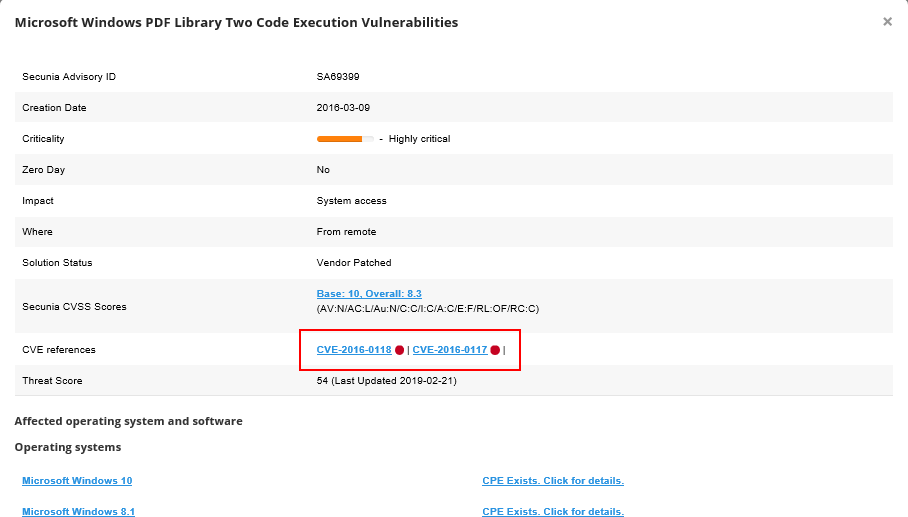This screenshot has height=517, width=908.
Task: Open the Microsoft Windows 10 link
Action: [x=77, y=481]
